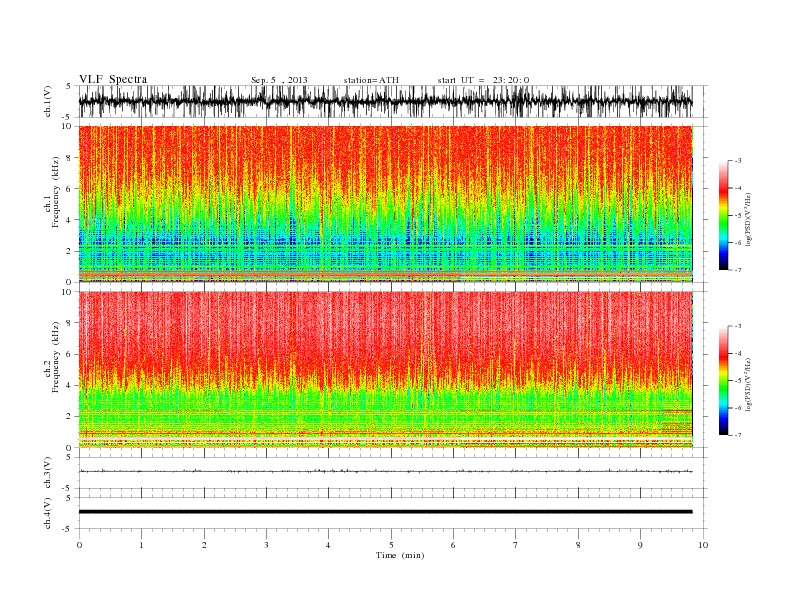
Task: Click the "ch.3(V)" axis label
Action: pos(48,475)
